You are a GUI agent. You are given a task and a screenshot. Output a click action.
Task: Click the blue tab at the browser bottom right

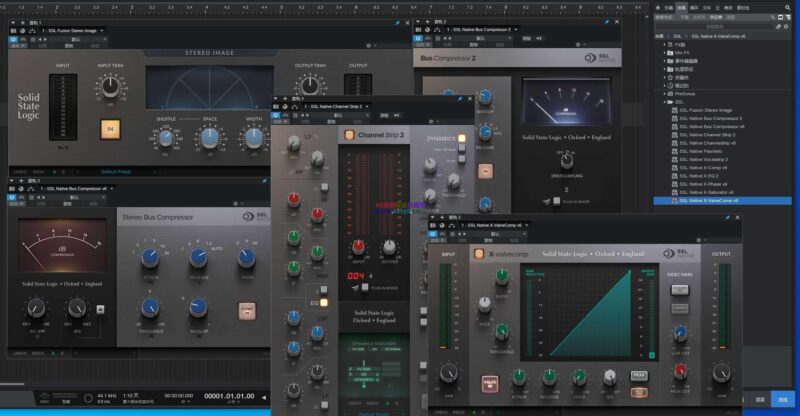782,400
